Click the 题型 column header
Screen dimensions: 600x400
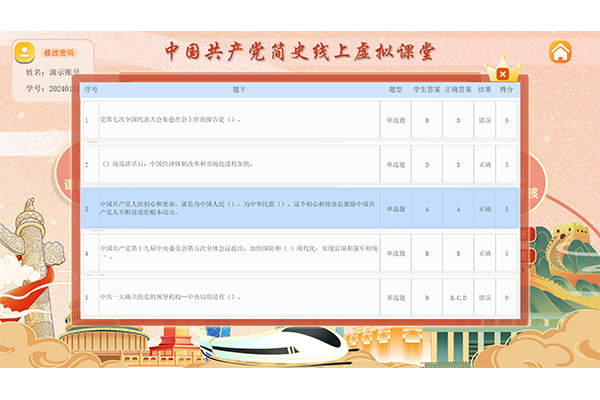pos(396,90)
